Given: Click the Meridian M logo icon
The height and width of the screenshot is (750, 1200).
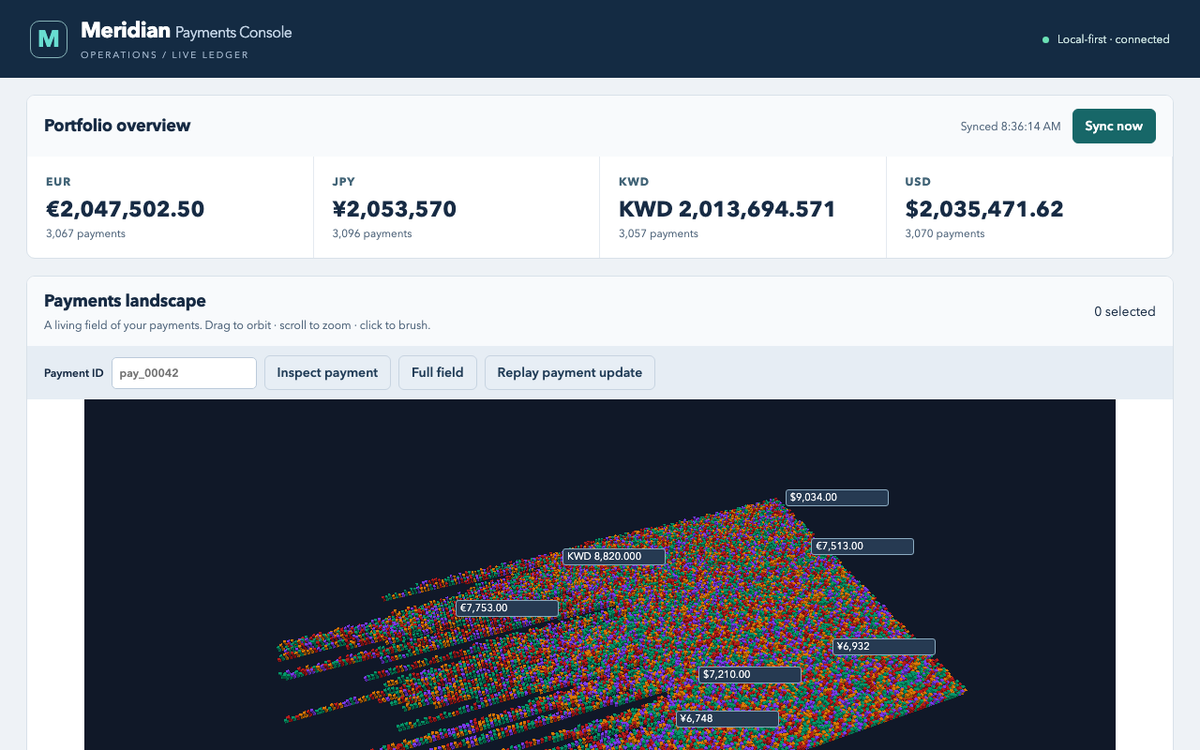Looking at the screenshot, I should (x=48, y=39).
